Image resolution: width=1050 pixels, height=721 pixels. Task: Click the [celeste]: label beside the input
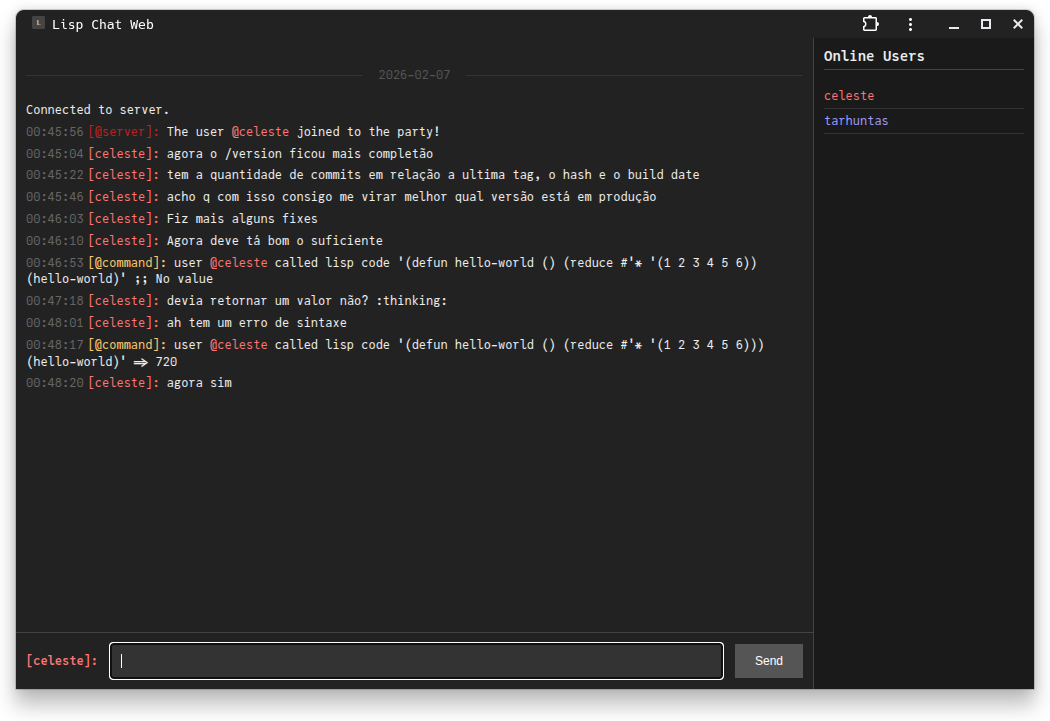click(62, 661)
